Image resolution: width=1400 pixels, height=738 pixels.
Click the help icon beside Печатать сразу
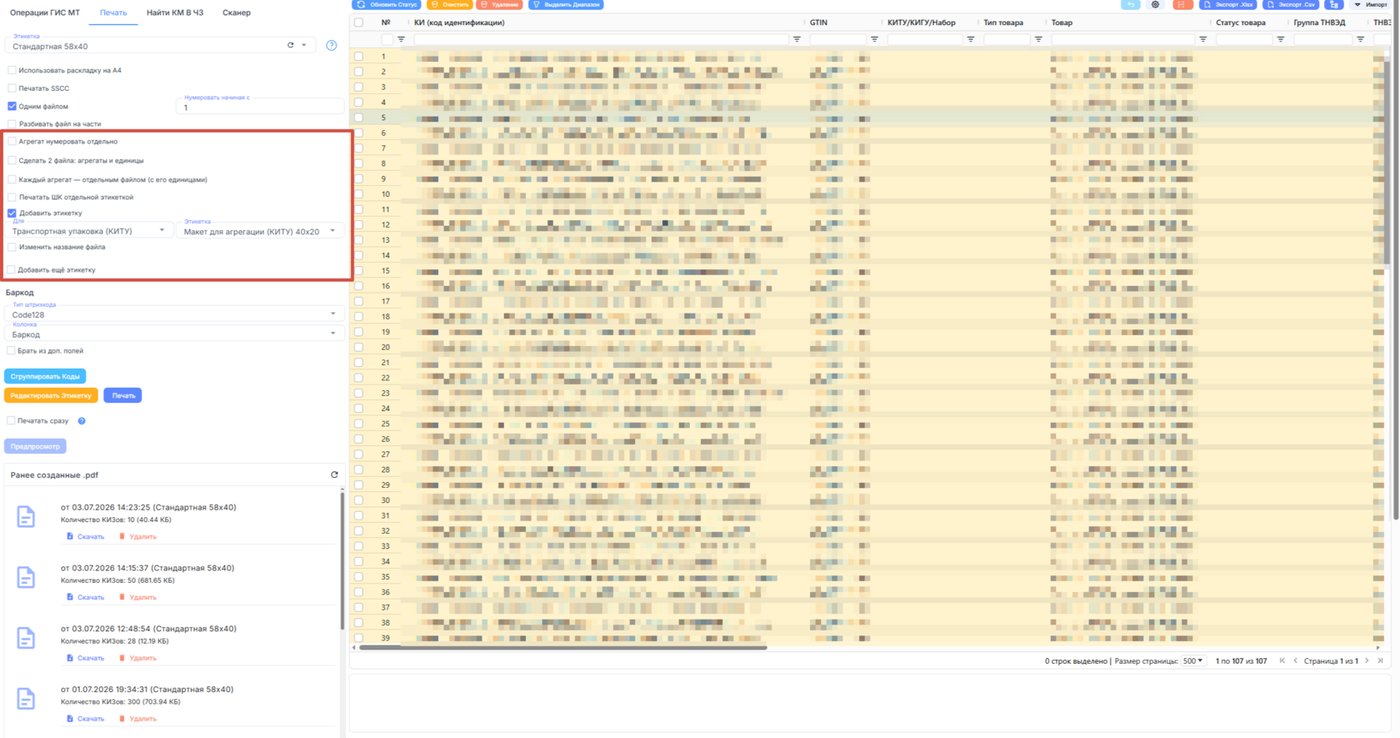(82, 421)
